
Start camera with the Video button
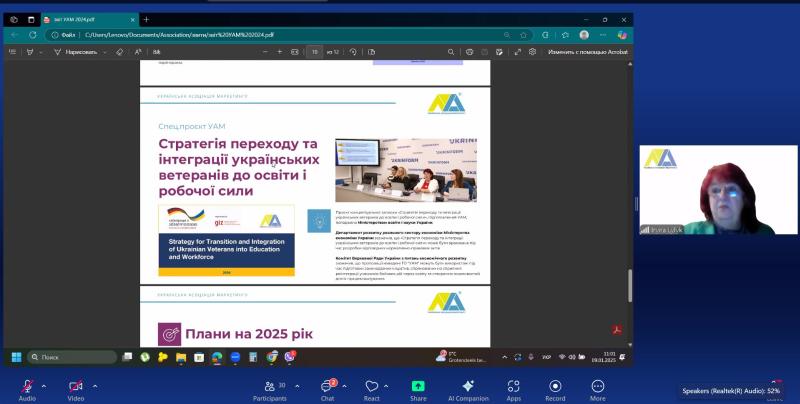[75, 386]
